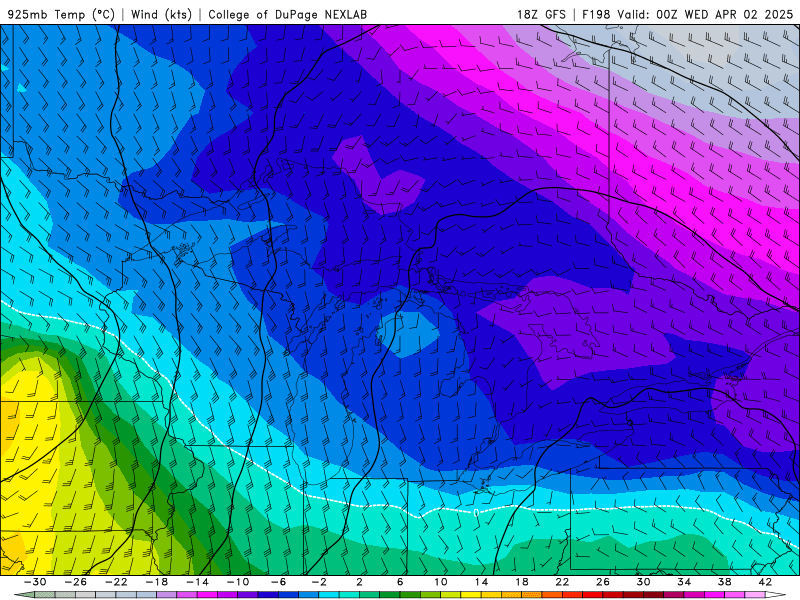Select the '10' legend value

[440, 582]
